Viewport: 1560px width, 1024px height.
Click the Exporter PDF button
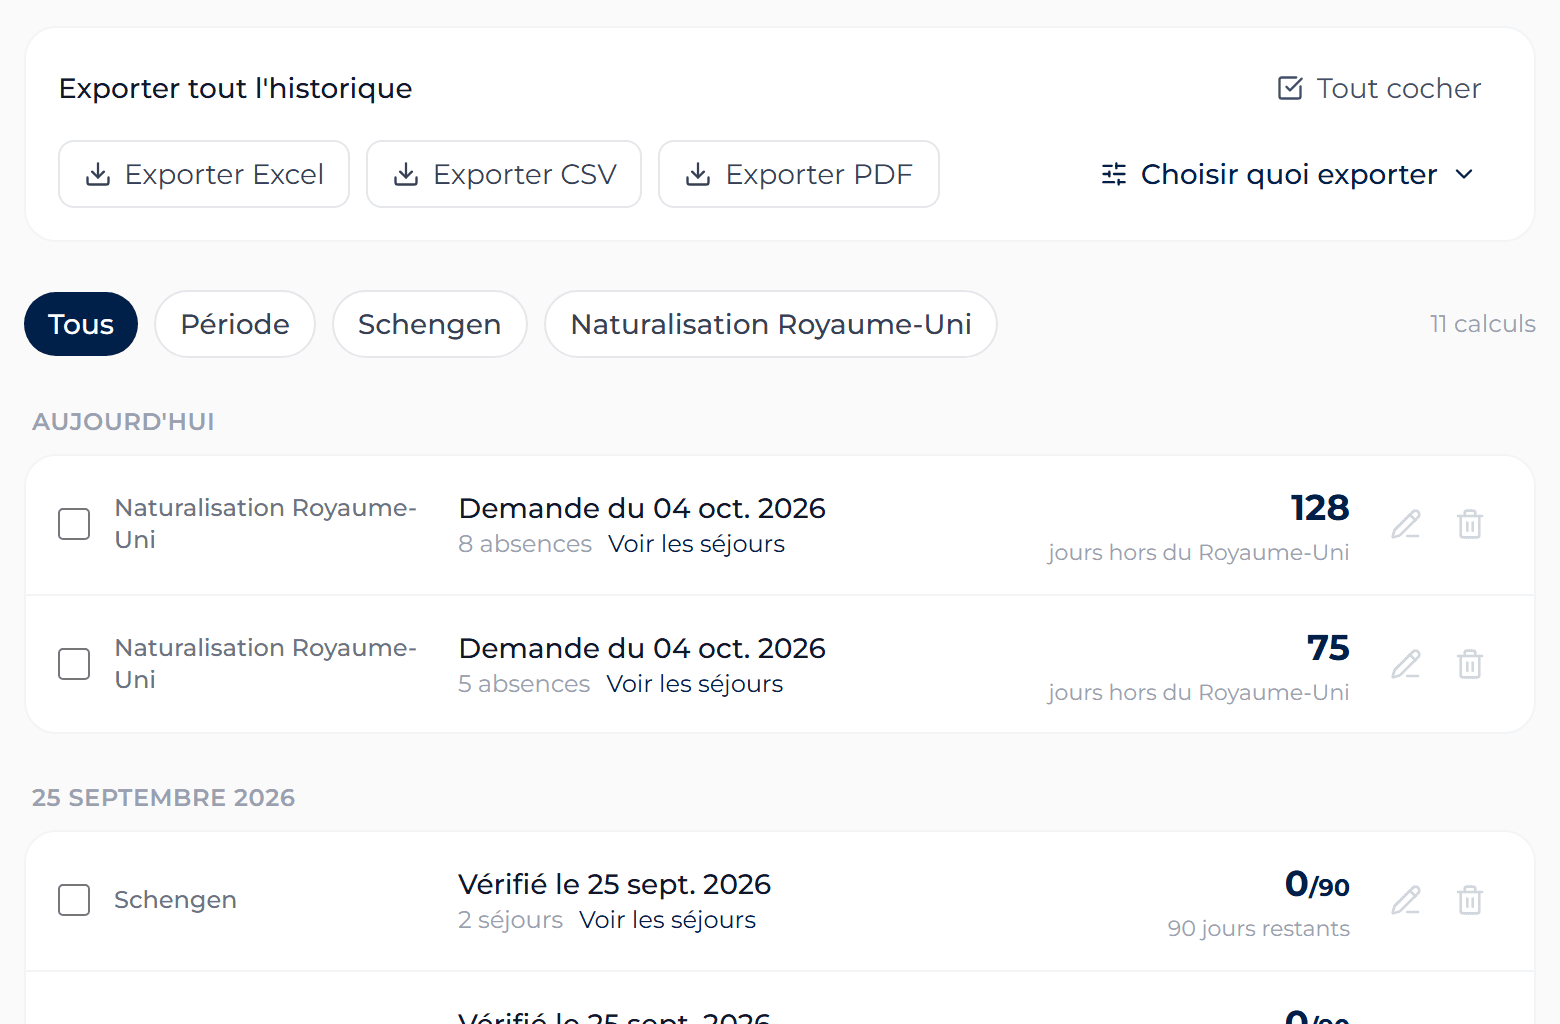click(x=799, y=174)
